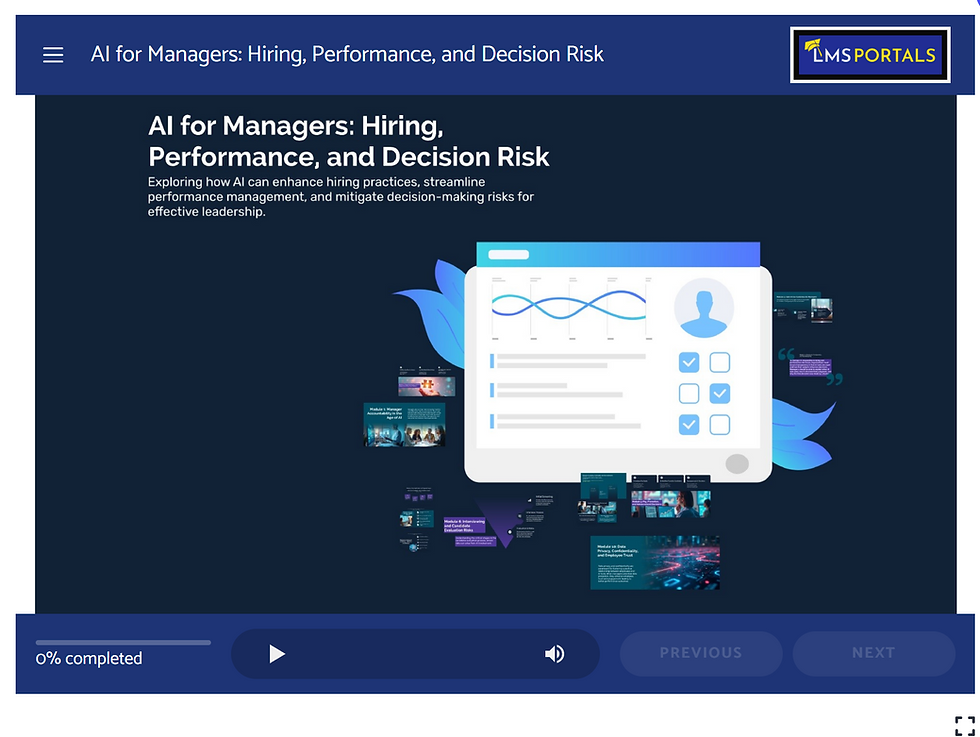Enter fullscreen using the corner expand icon
The width and height of the screenshot is (980, 737).
click(x=963, y=723)
